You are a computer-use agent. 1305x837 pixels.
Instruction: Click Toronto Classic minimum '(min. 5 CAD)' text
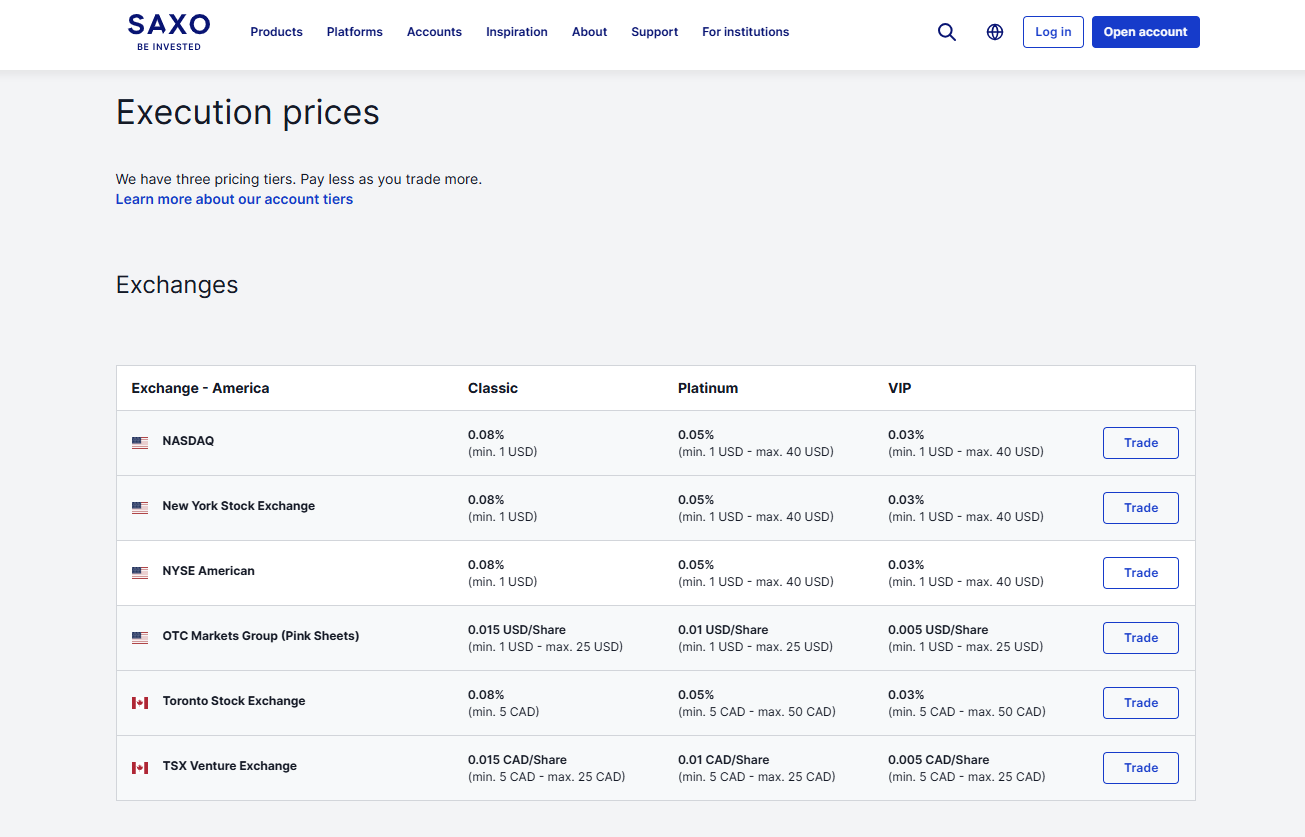(504, 712)
